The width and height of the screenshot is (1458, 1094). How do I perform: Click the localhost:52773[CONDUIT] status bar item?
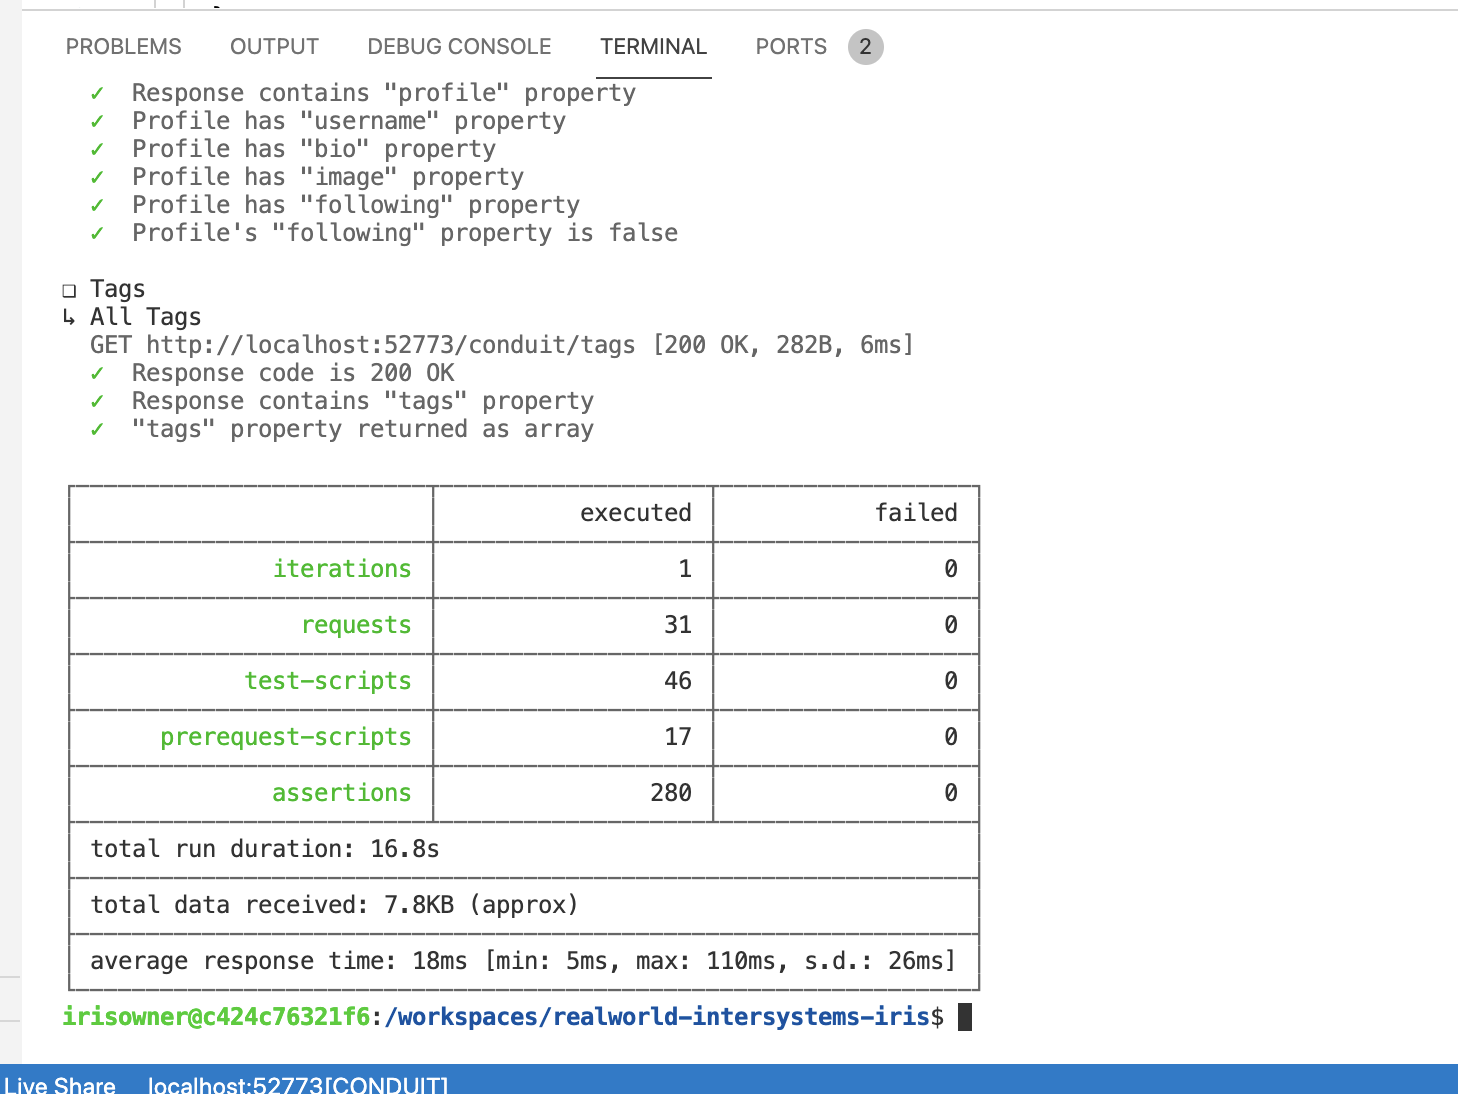pyautogui.click(x=297, y=1084)
